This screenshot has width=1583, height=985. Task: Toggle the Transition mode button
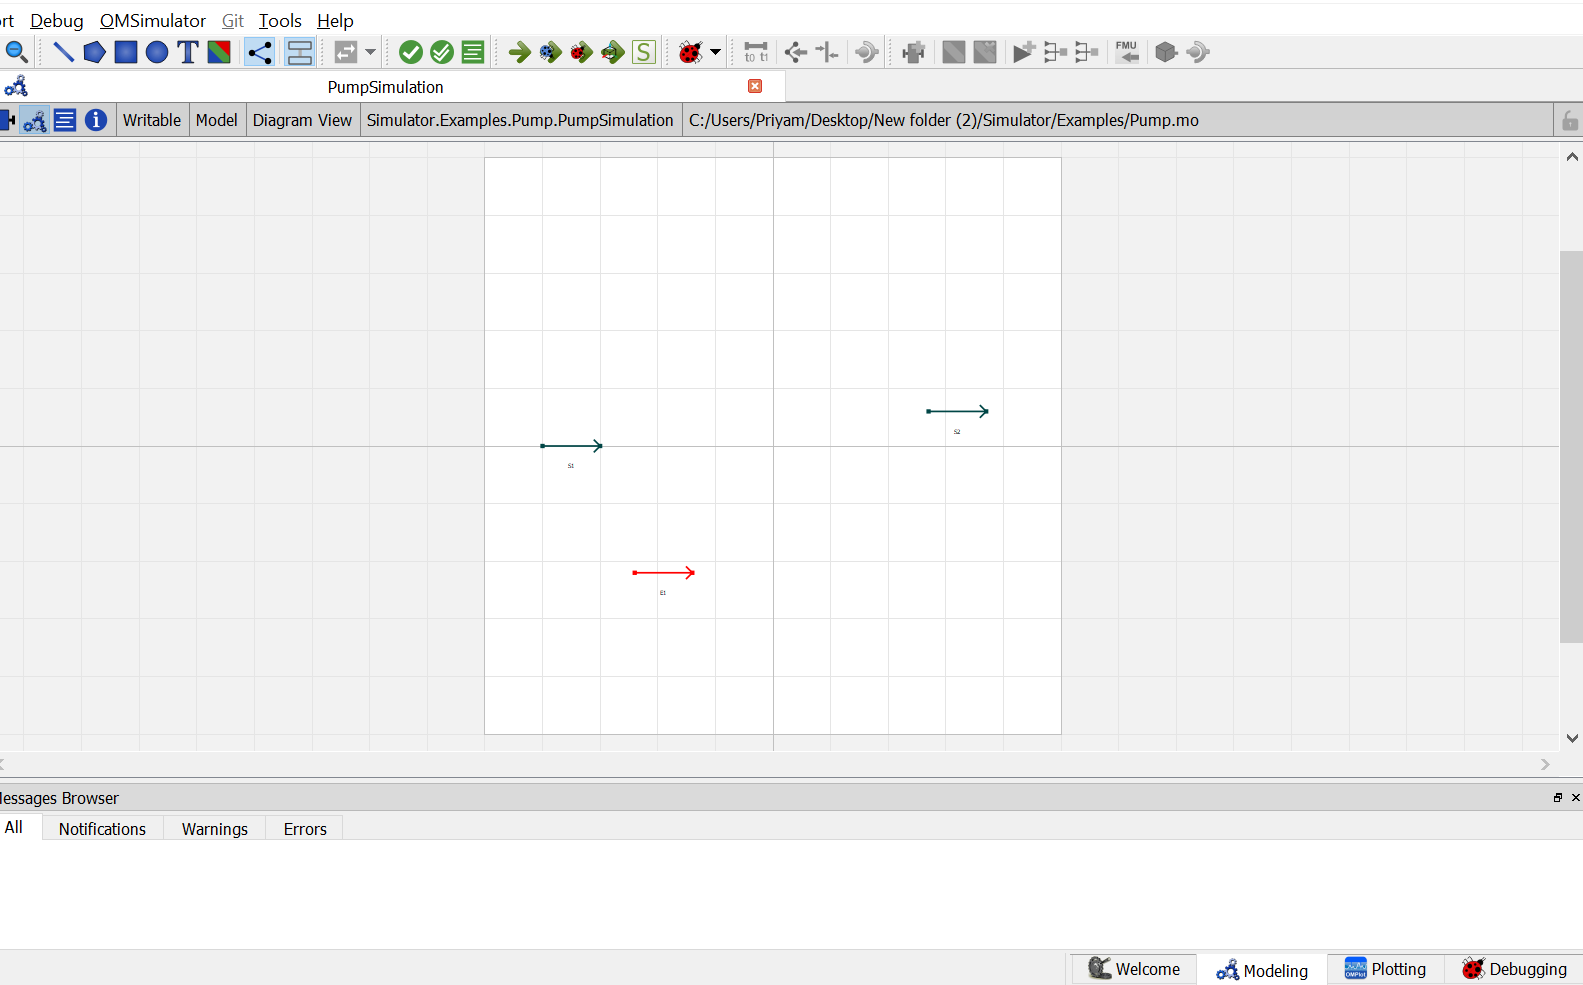300,52
